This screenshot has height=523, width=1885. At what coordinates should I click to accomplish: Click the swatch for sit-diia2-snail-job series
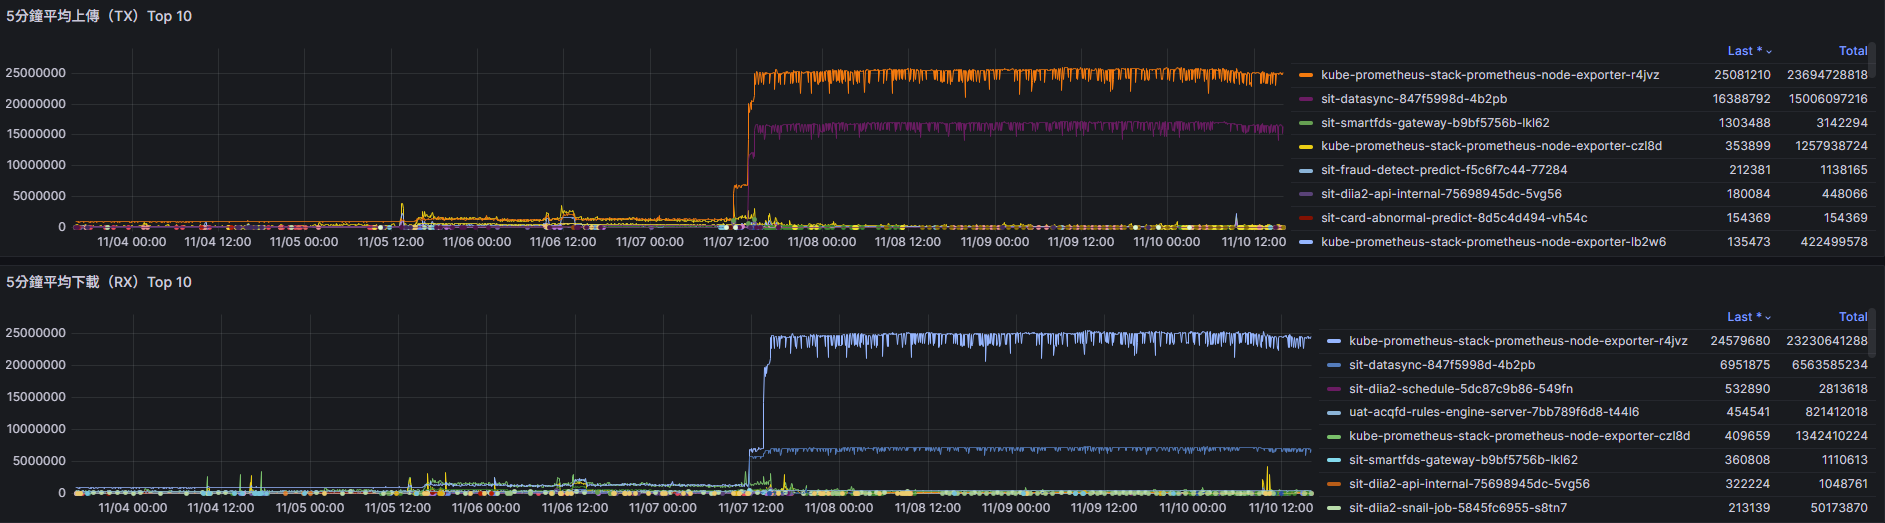coord(1333,508)
